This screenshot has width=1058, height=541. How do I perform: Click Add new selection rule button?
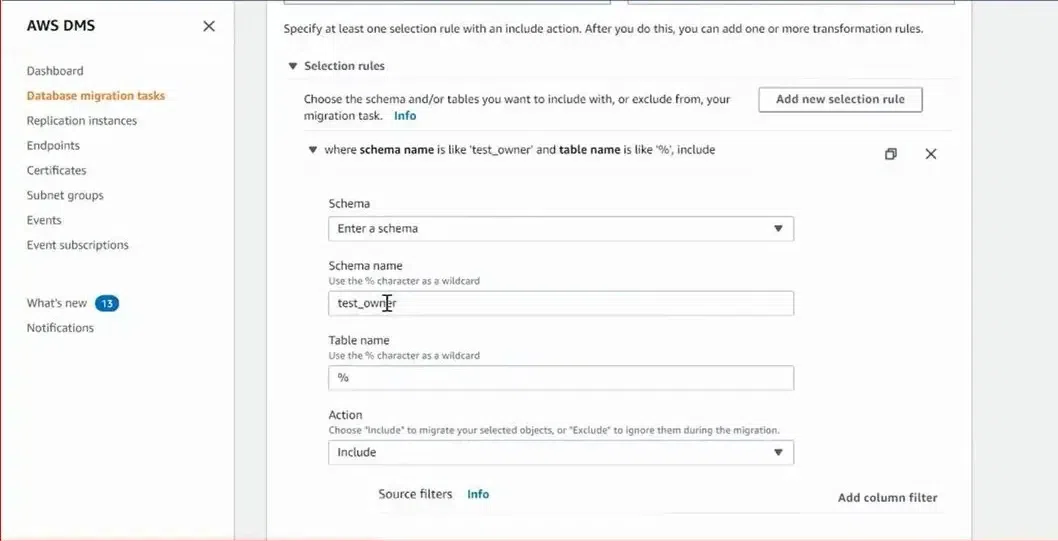tap(840, 100)
